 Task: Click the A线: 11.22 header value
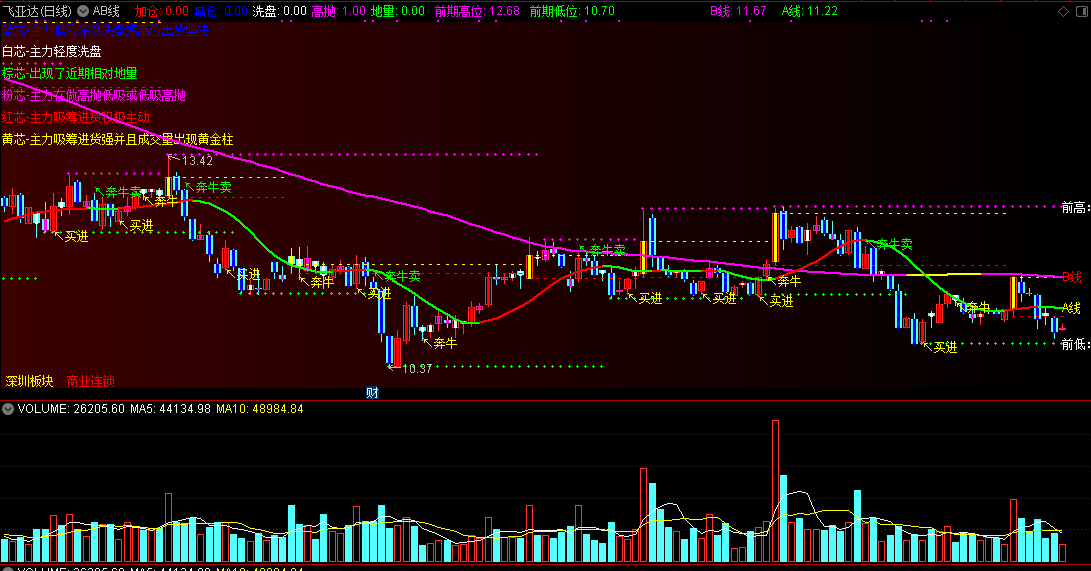[810, 11]
